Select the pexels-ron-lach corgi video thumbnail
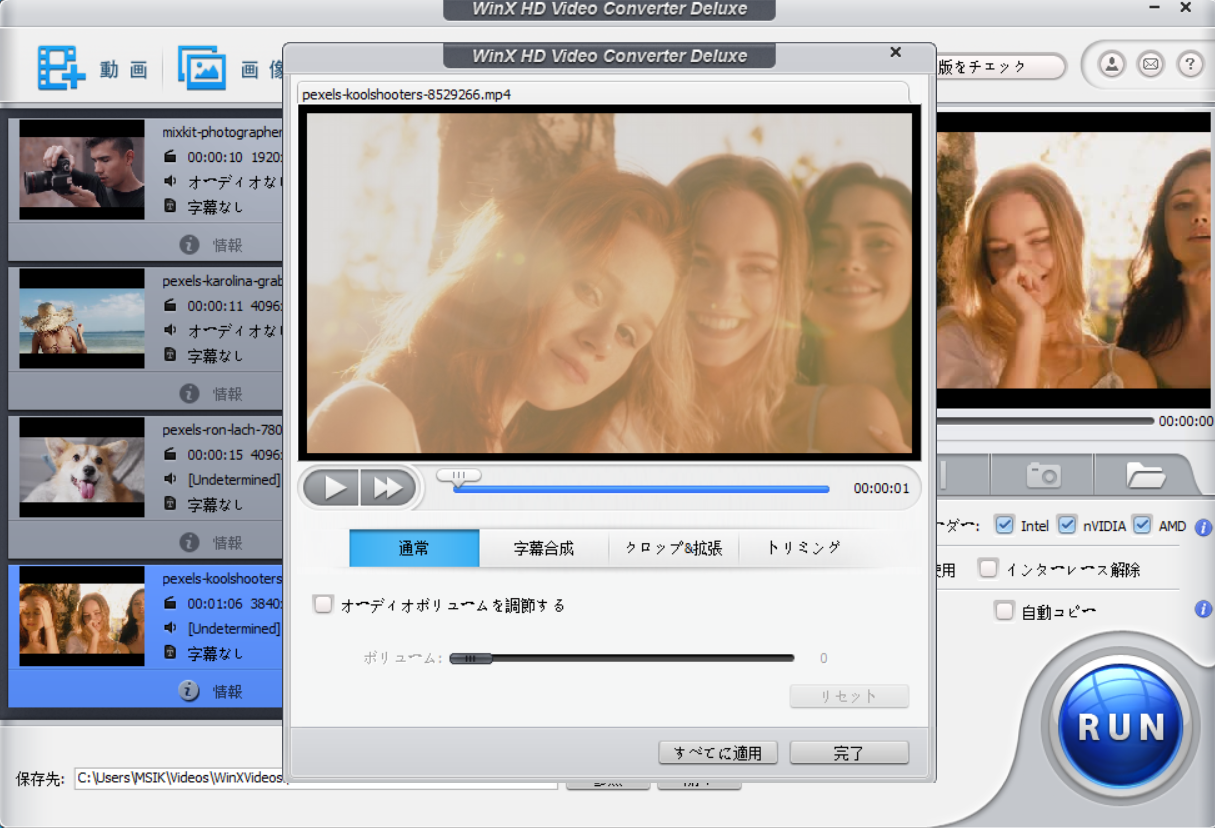Image resolution: width=1215 pixels, height=828 pixels. [x=82, y=467]
